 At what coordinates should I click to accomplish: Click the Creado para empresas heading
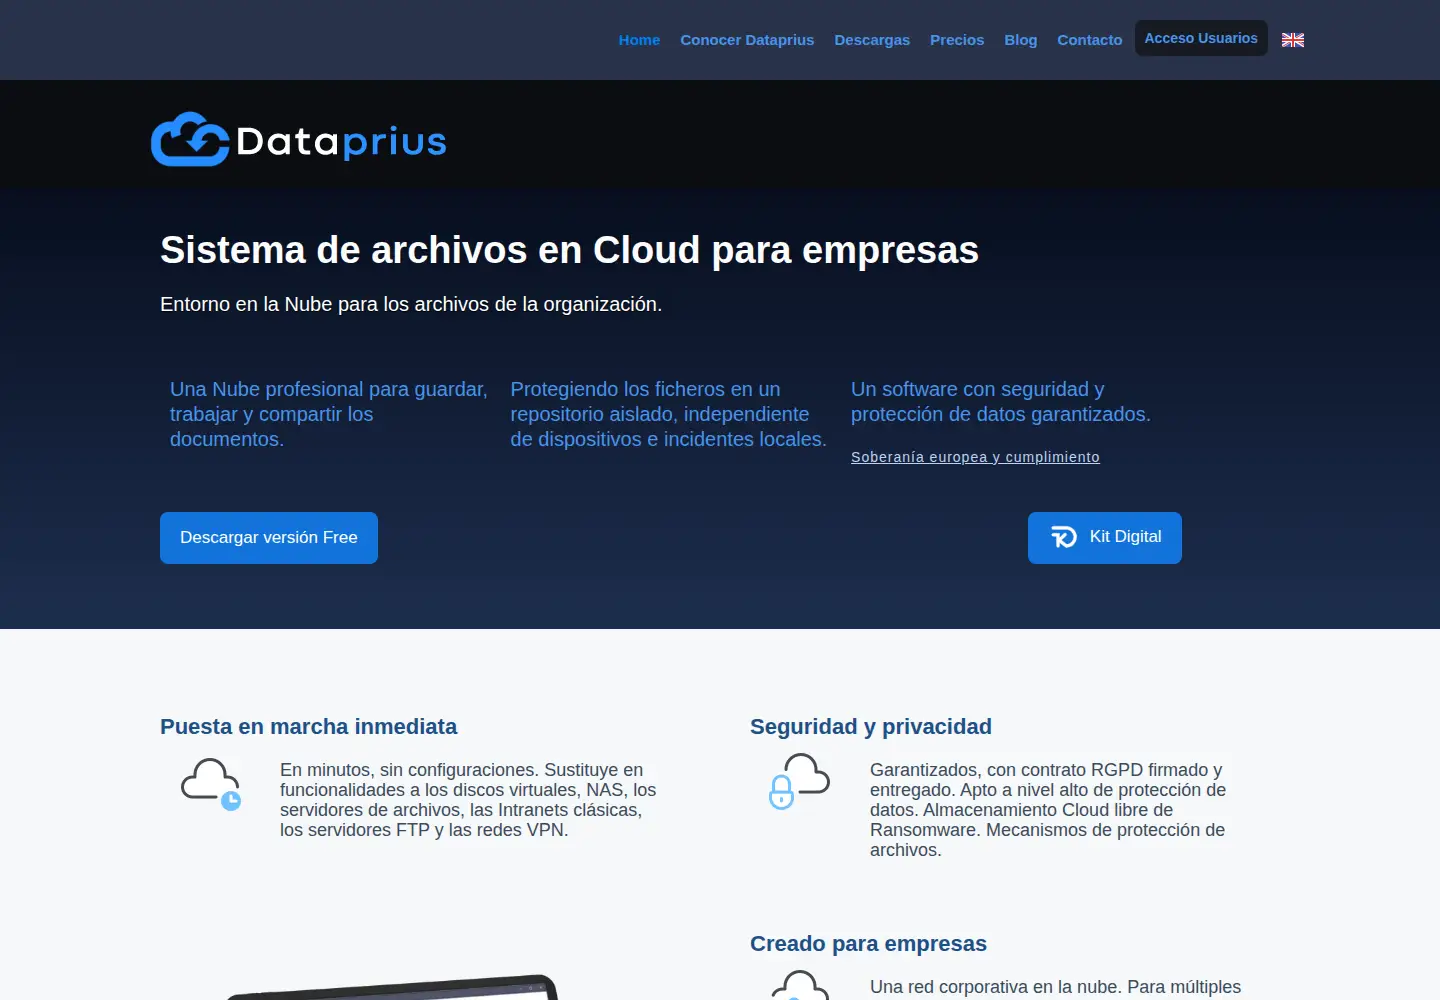tap(868, 944)
